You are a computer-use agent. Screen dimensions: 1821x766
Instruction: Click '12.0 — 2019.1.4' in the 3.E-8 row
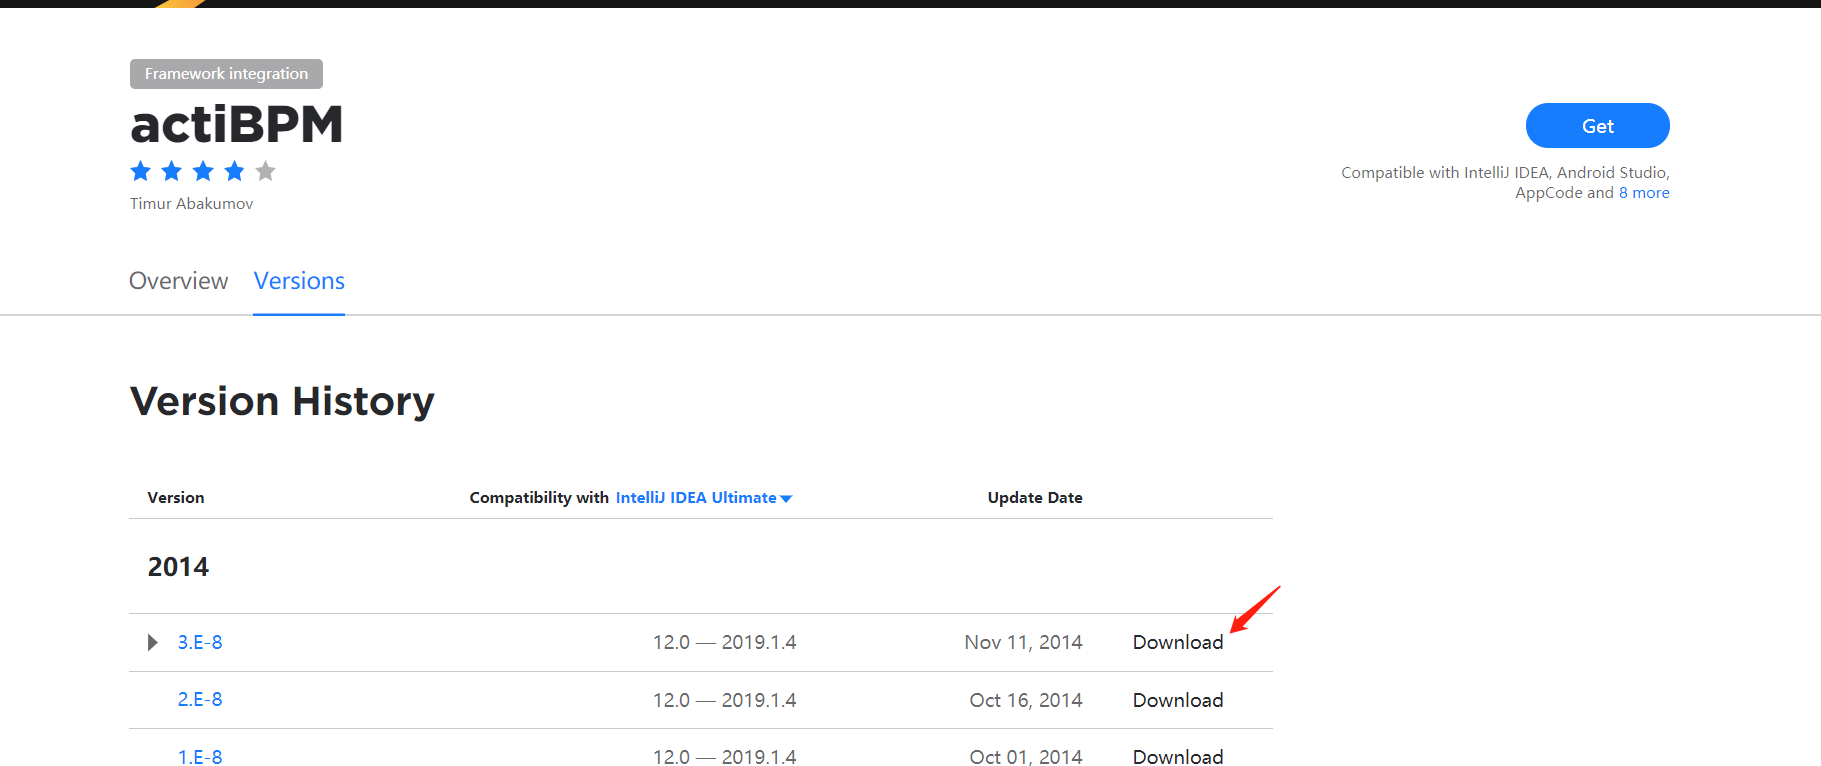click(x=725, y=642)
